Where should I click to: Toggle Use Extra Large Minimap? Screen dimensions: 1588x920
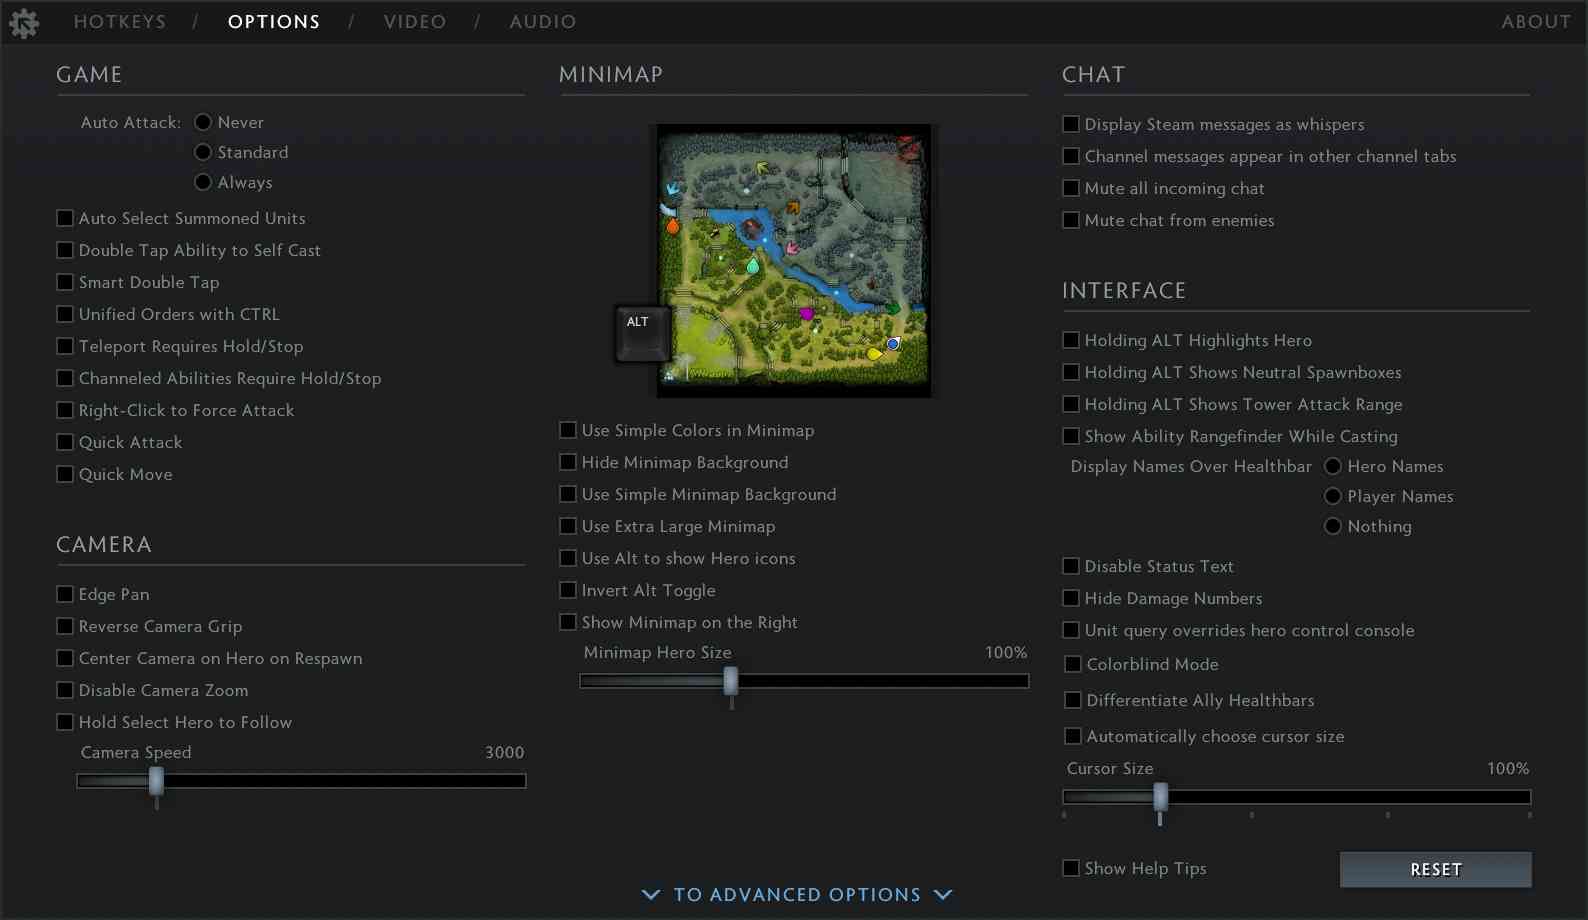coord(568,526)
